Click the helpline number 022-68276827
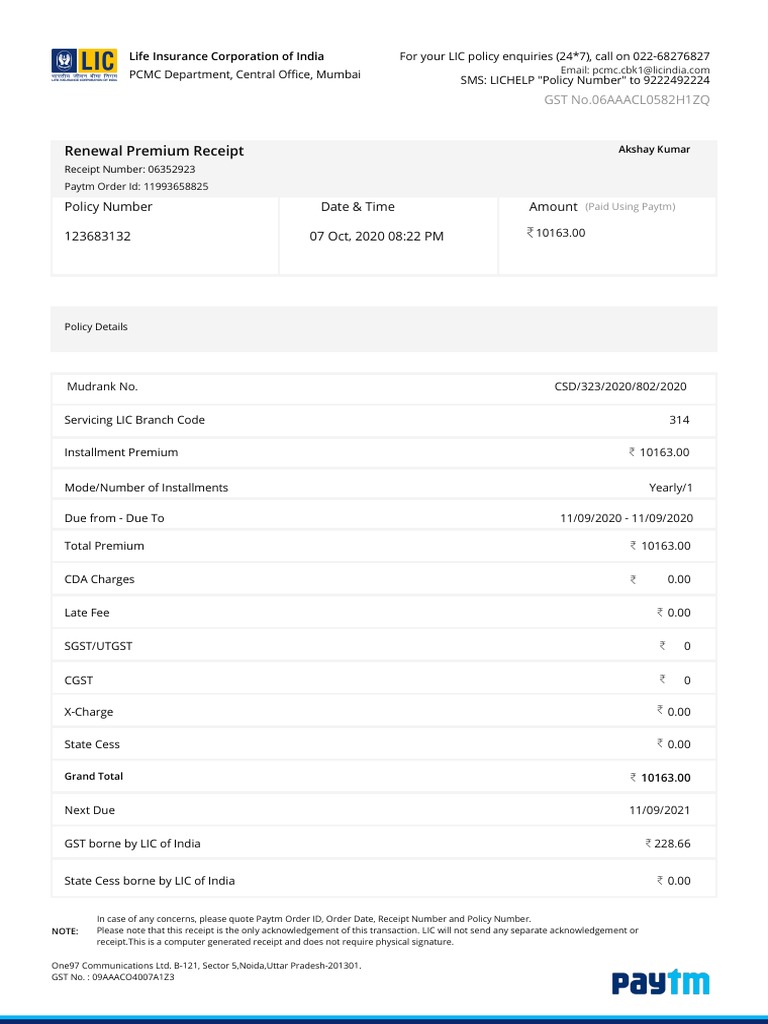The image size is (768, 1024). click(667, 56)
